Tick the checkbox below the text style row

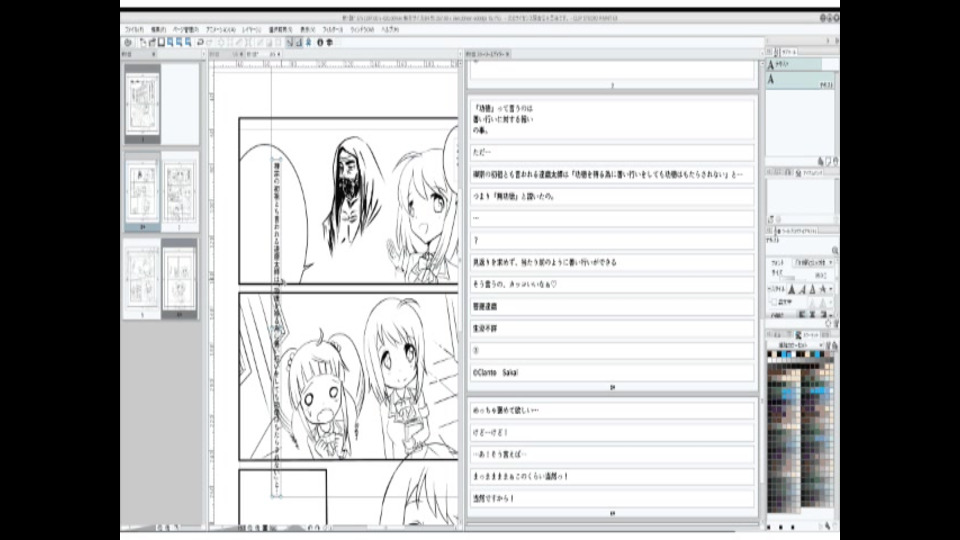click(774, 302)
